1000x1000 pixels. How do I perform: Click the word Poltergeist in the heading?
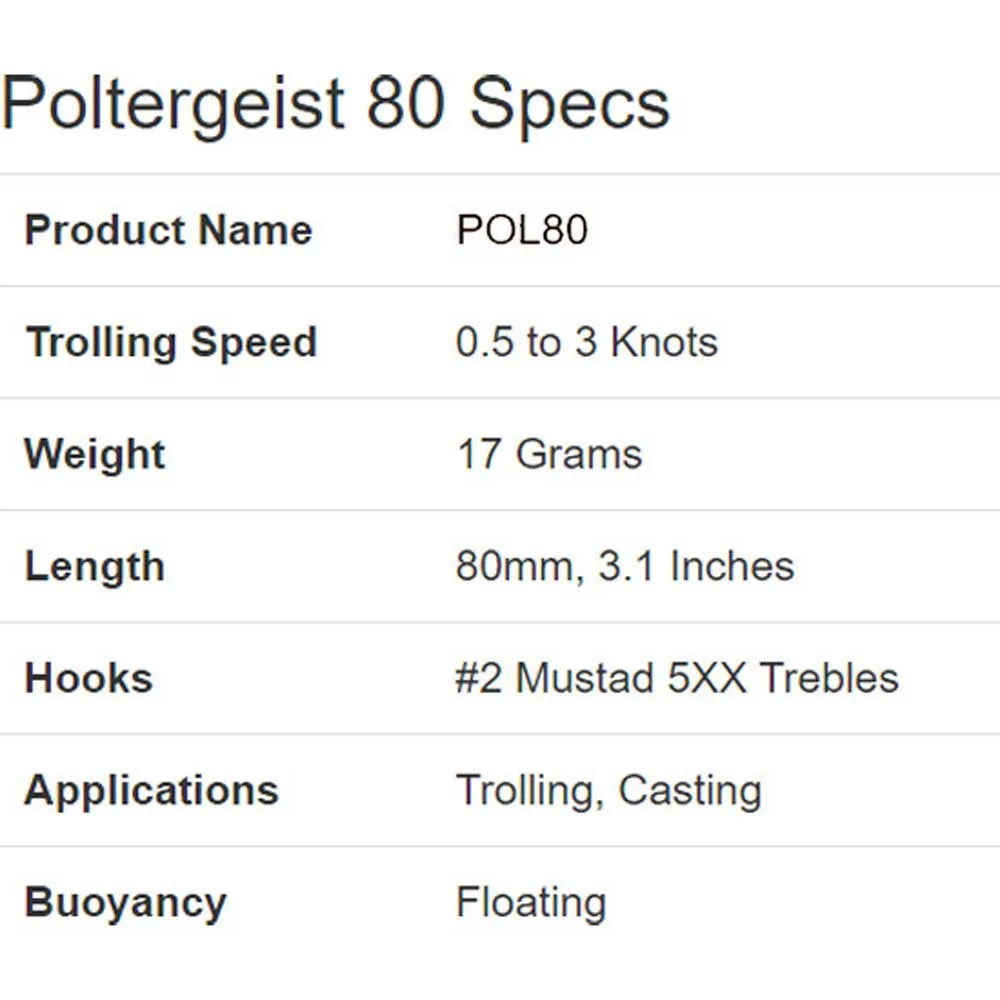[x=173, y=105]
